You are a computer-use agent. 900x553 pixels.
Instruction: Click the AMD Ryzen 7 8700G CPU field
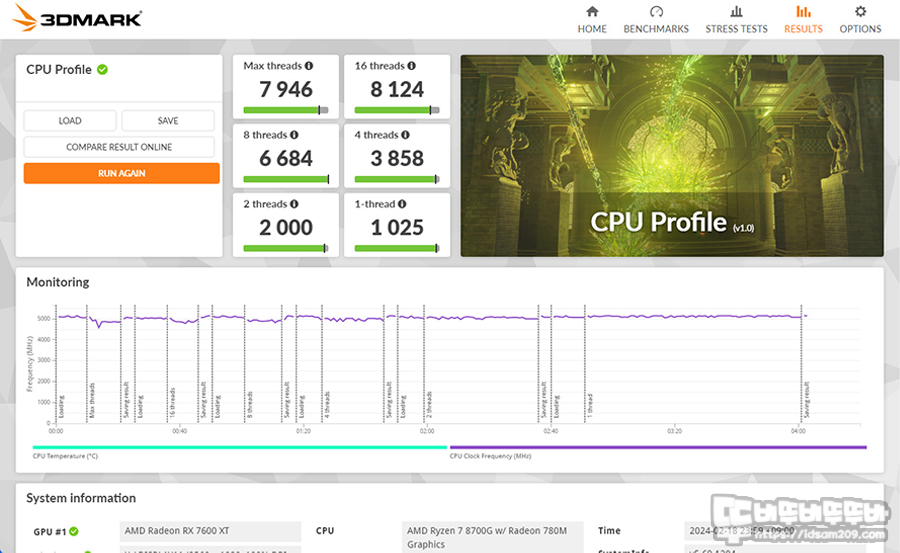pos(492,537)
